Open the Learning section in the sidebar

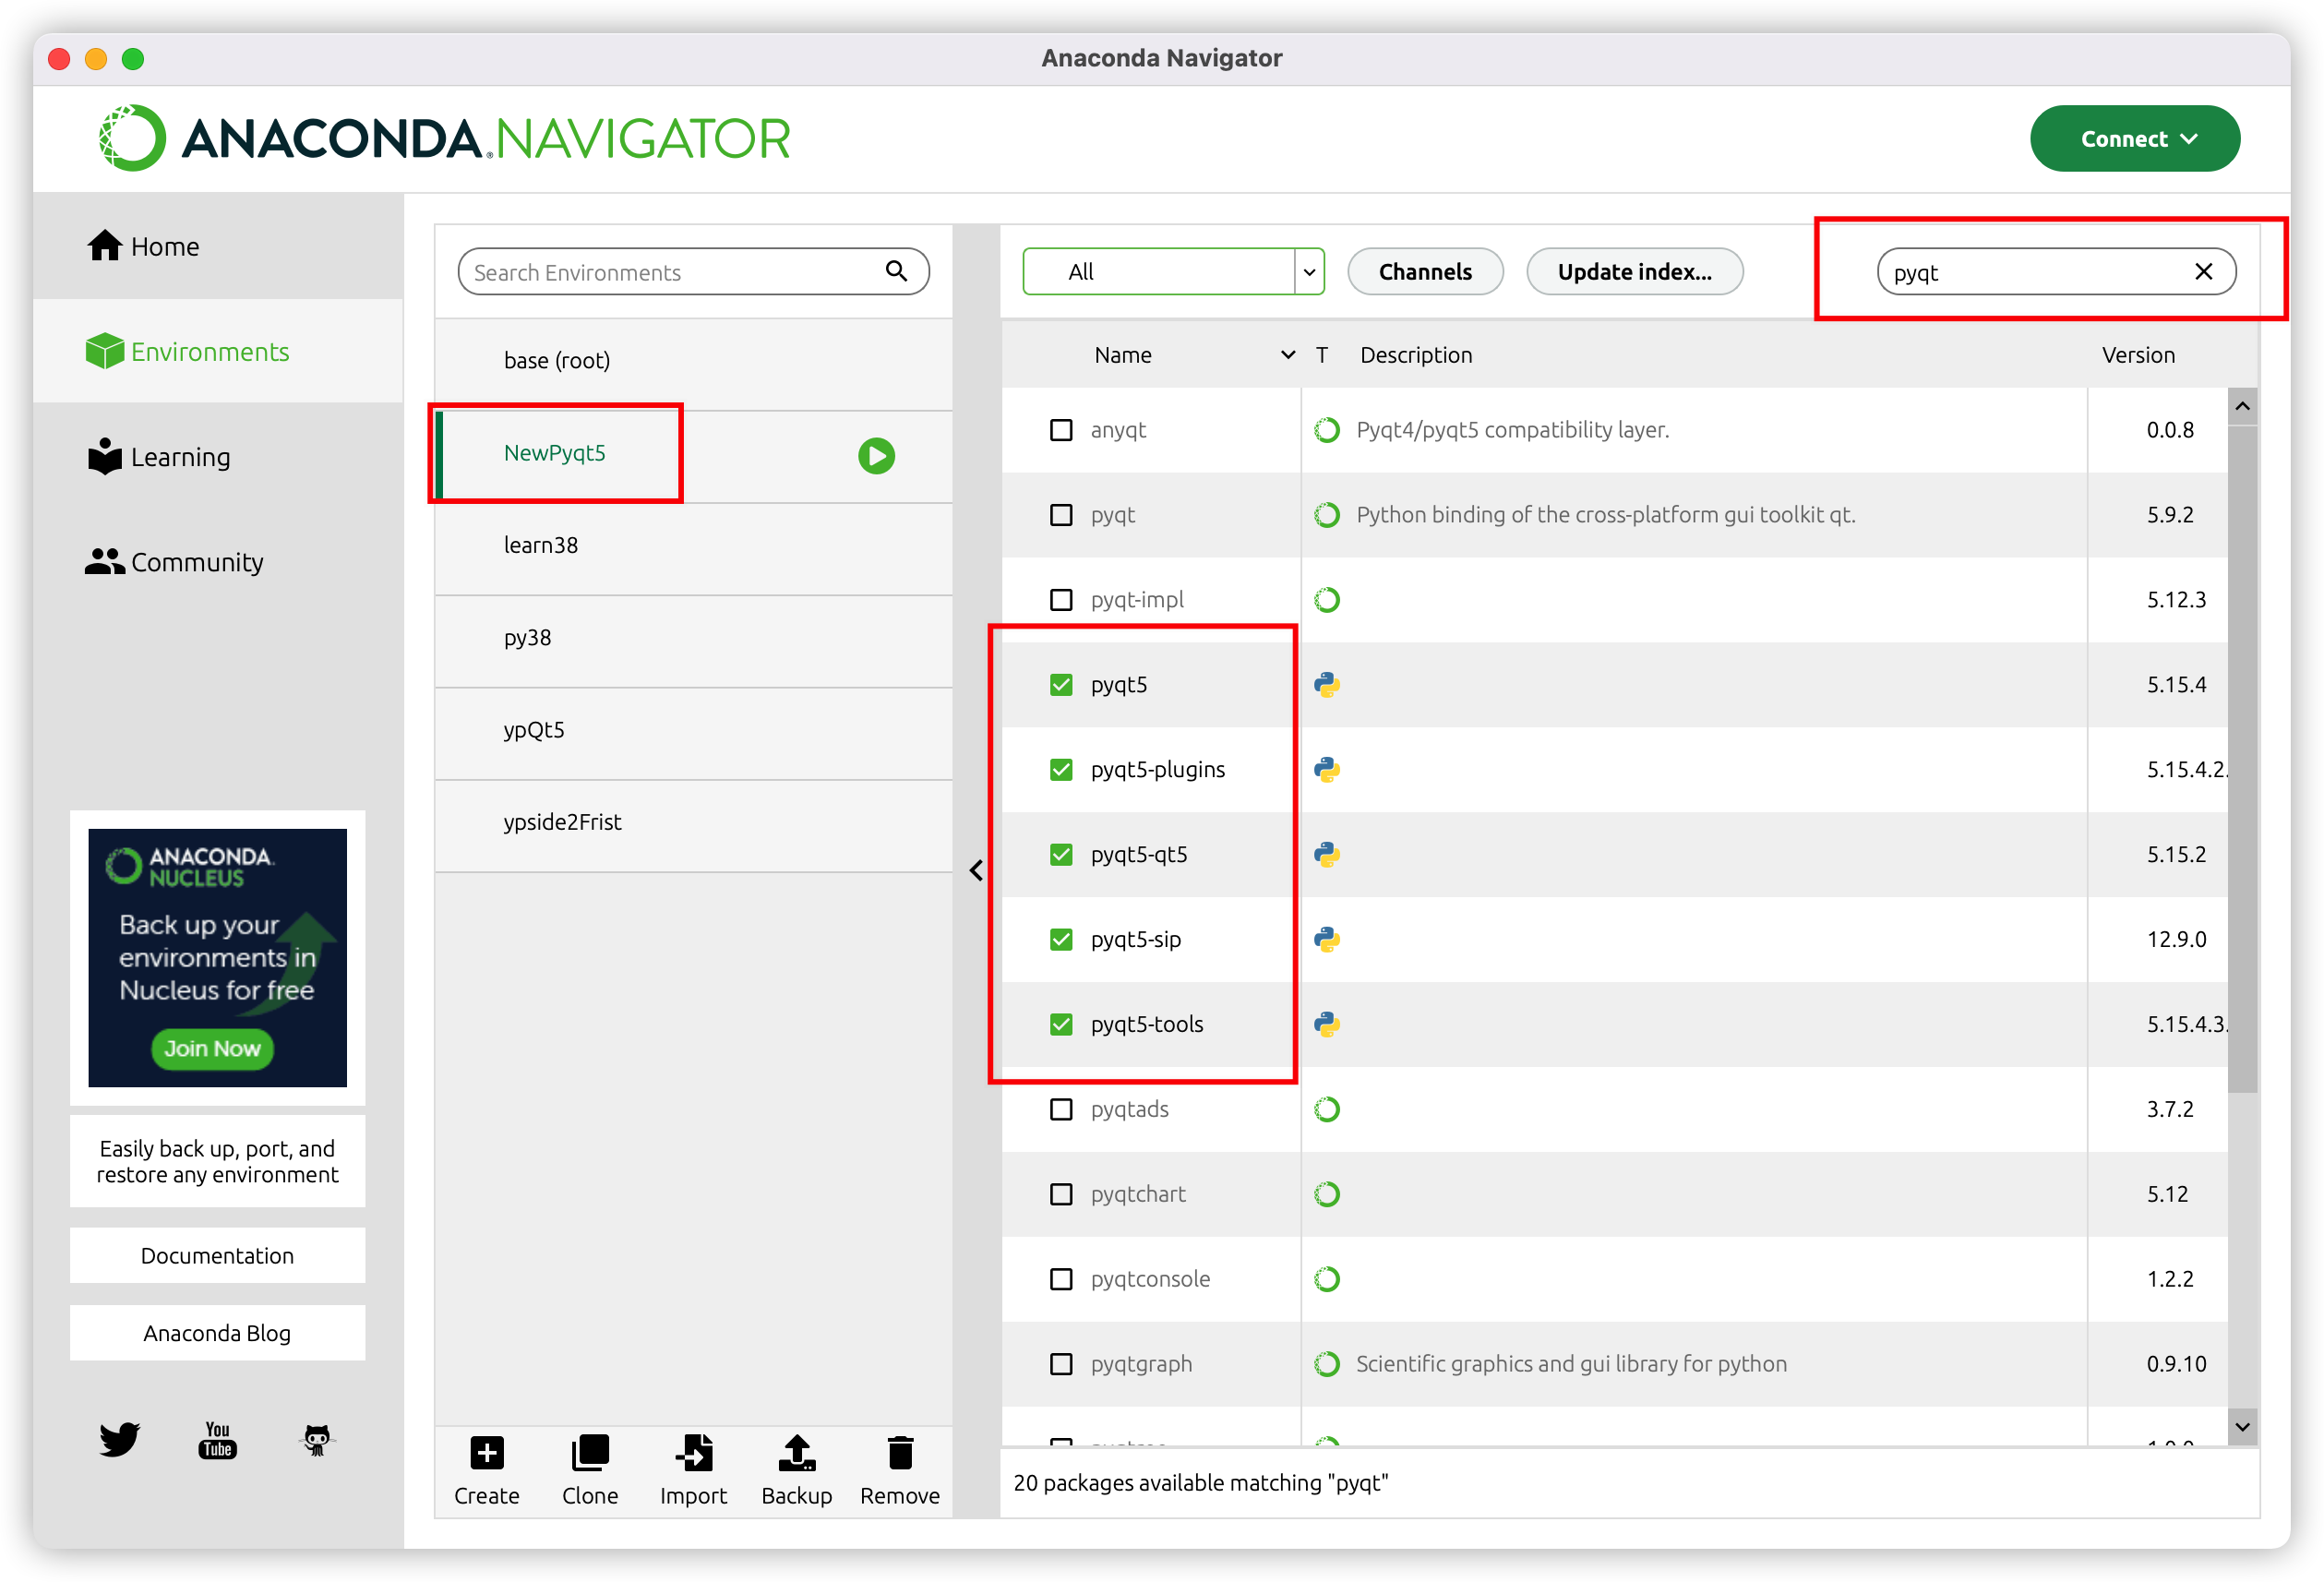pyautogui.click(x=160, y=457)
